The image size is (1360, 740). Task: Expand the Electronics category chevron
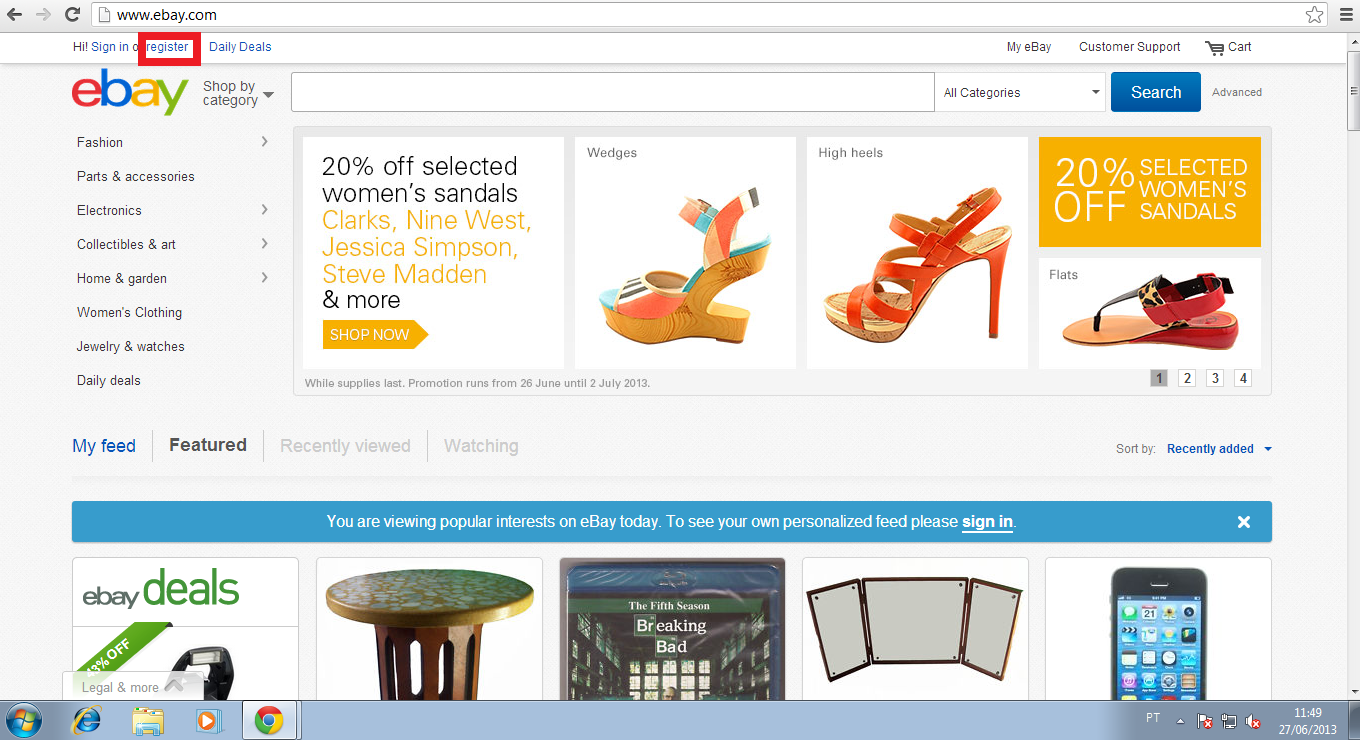[x=265, y=210]
